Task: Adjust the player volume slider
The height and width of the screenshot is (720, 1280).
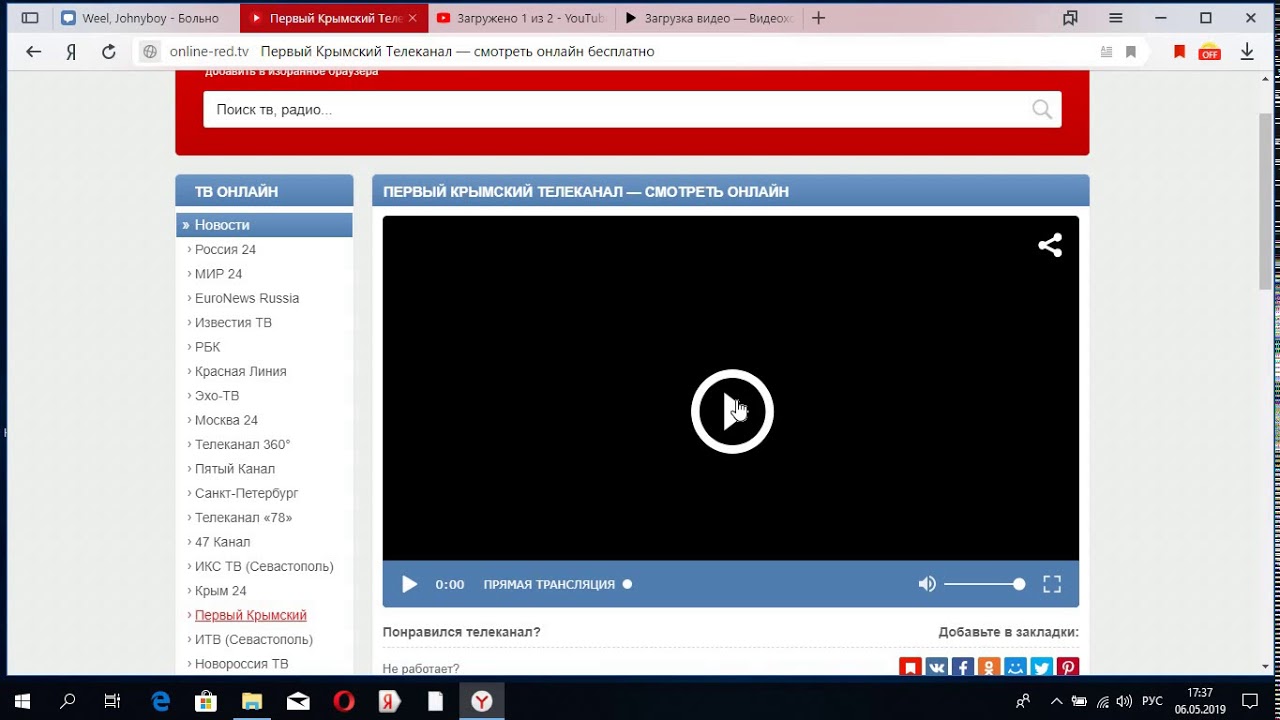Action: click(x=984, y=584)
